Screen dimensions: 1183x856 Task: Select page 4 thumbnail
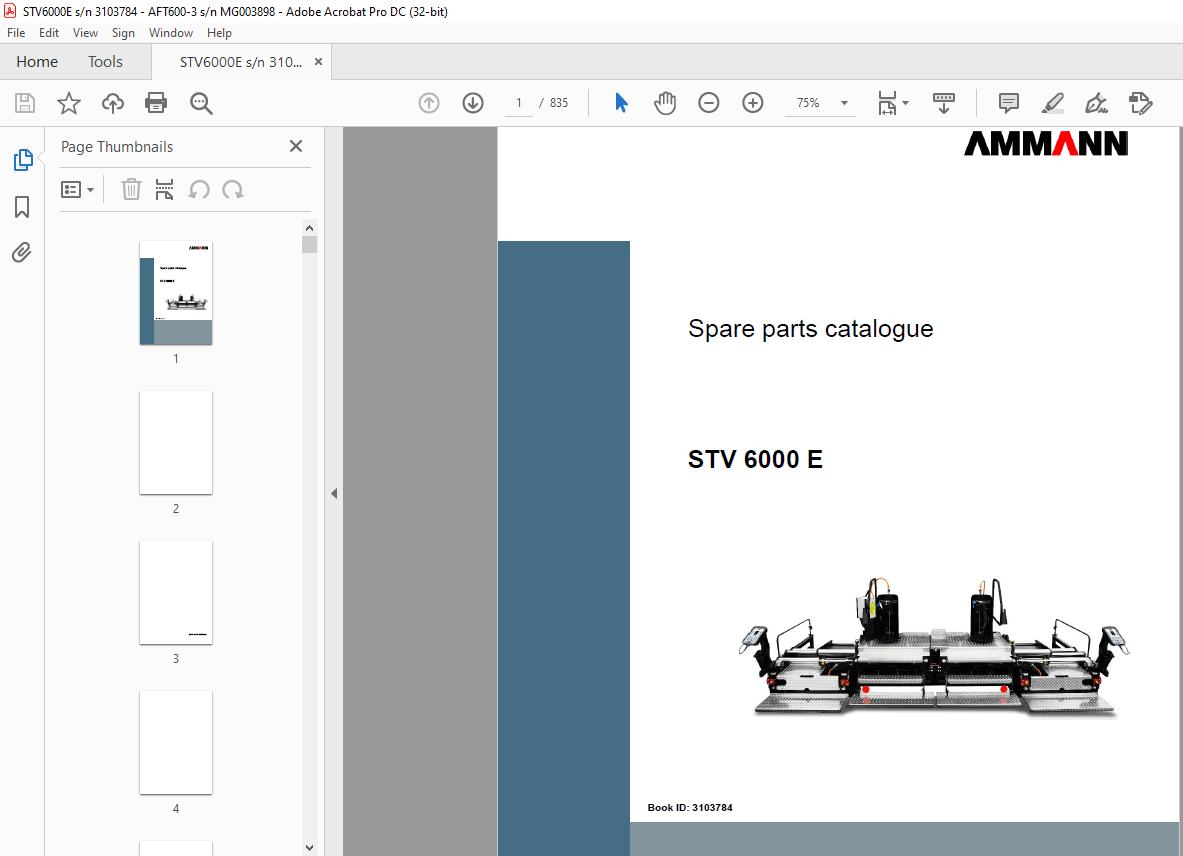coord(176,743)
